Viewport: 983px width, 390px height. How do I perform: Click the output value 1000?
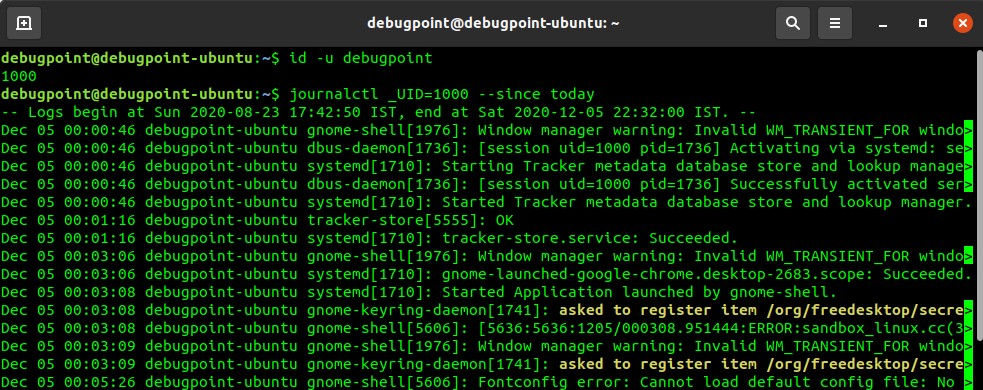click(x=19, y=76)
